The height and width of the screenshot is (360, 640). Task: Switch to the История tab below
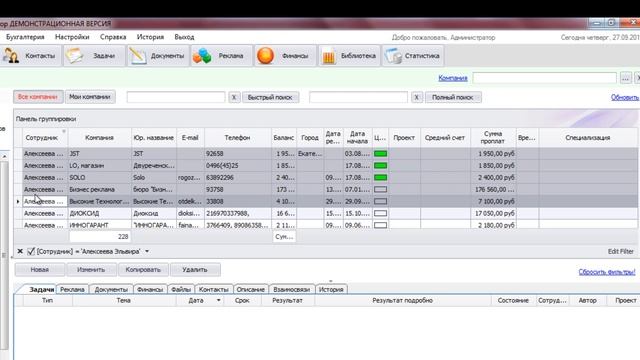(x=331, y=289)
